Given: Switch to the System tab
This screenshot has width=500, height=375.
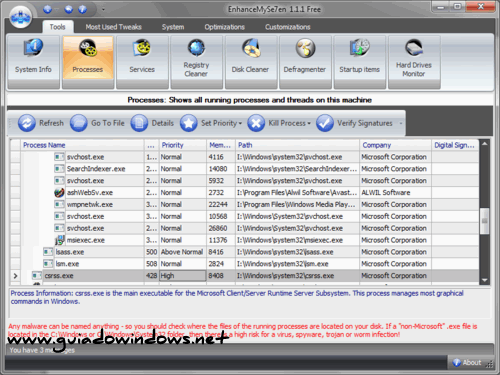Looking at the screenshot, I should click(x=173, y=27).
